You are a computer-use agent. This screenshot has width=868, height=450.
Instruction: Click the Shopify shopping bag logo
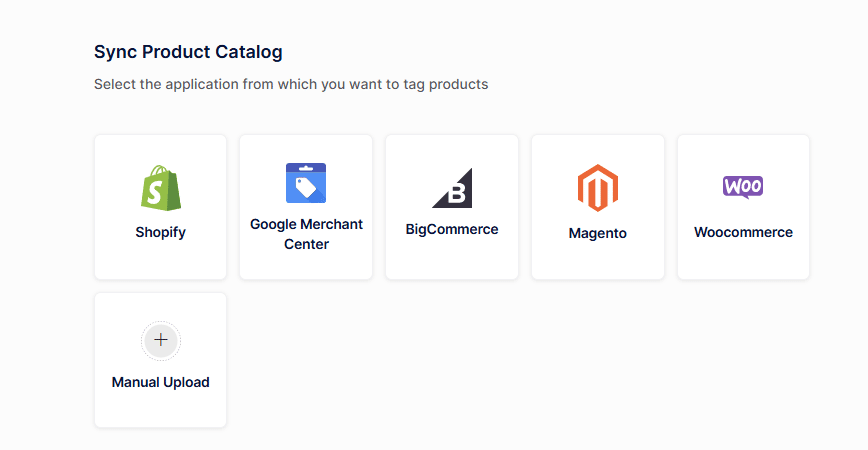coord(160,187)
